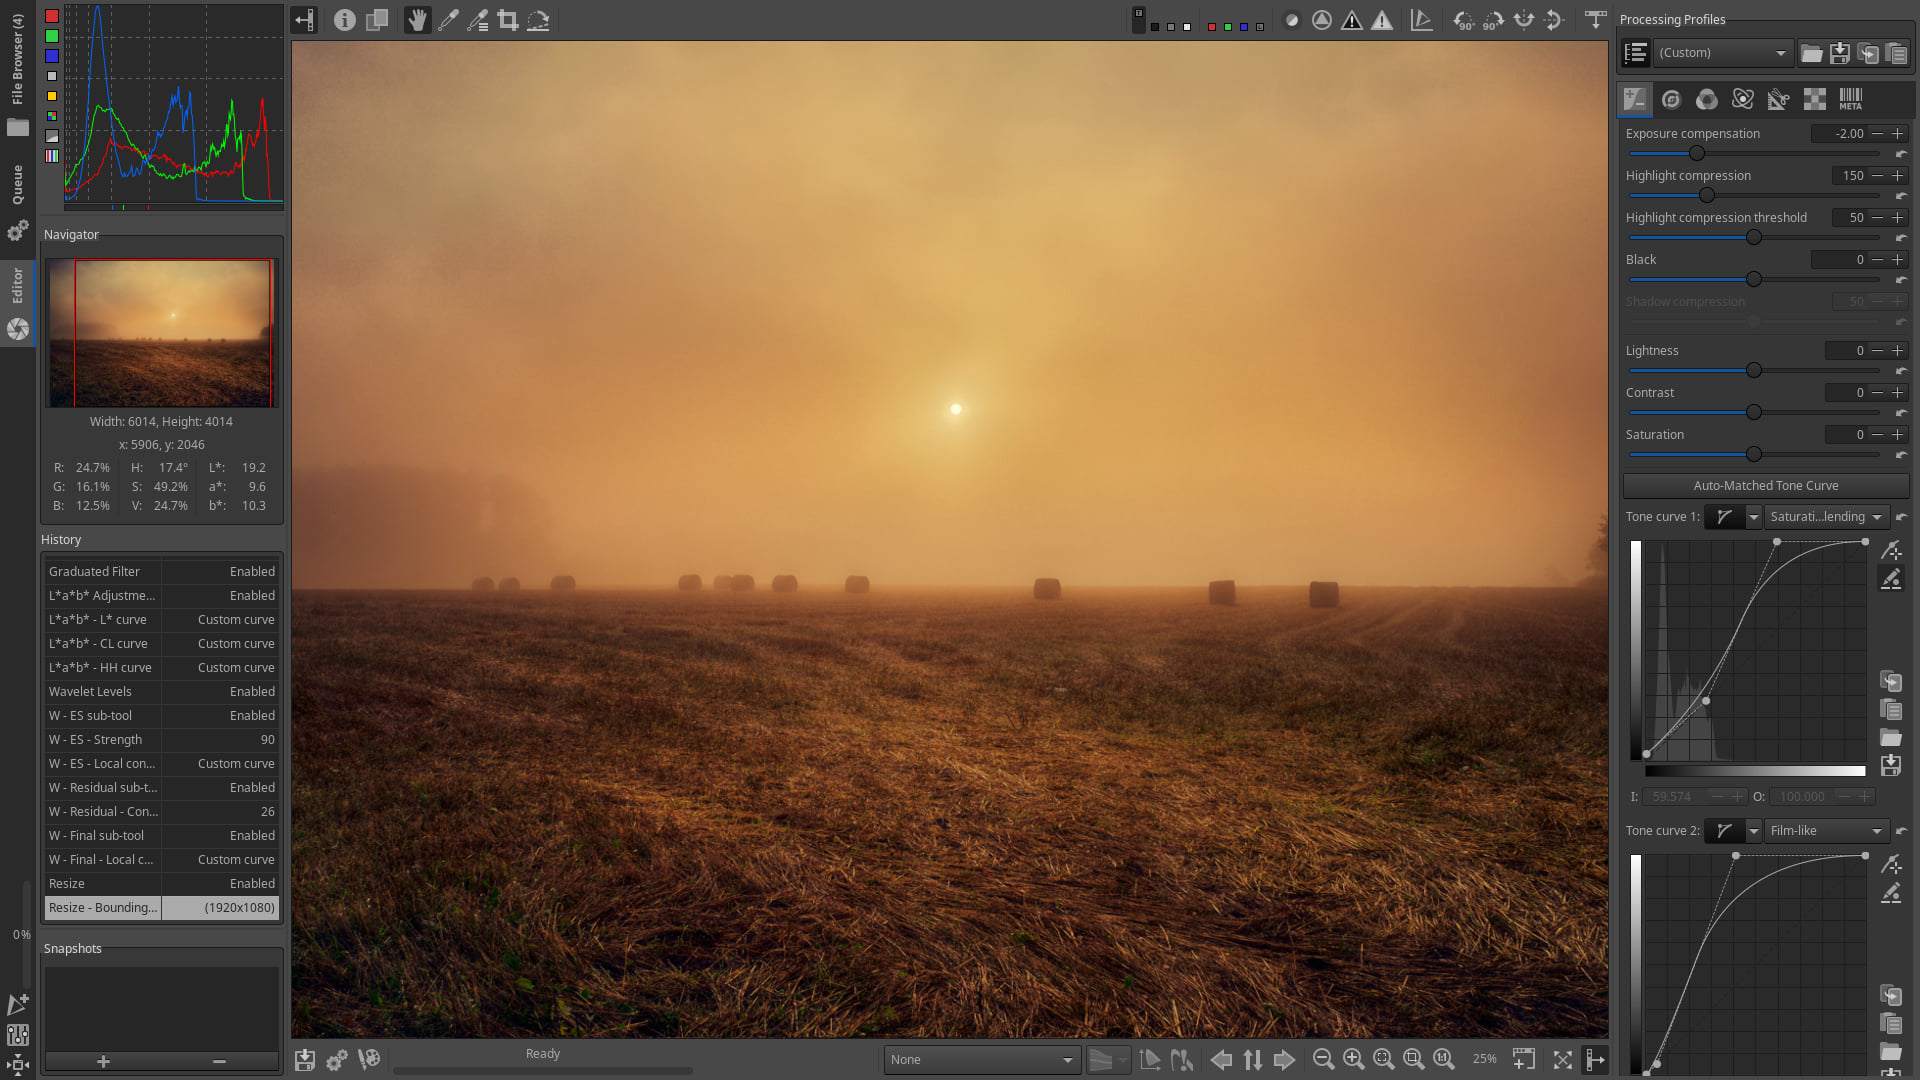
Task: Click the exposure panel icon
Action: pyautogui.click(x=1635, y=98)
